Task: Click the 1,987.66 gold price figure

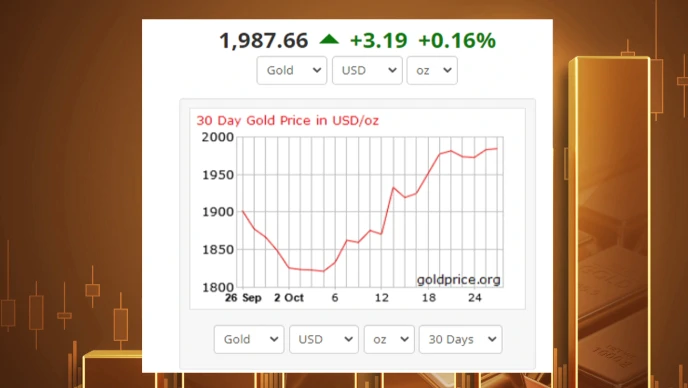Action: tap(264, 41)
